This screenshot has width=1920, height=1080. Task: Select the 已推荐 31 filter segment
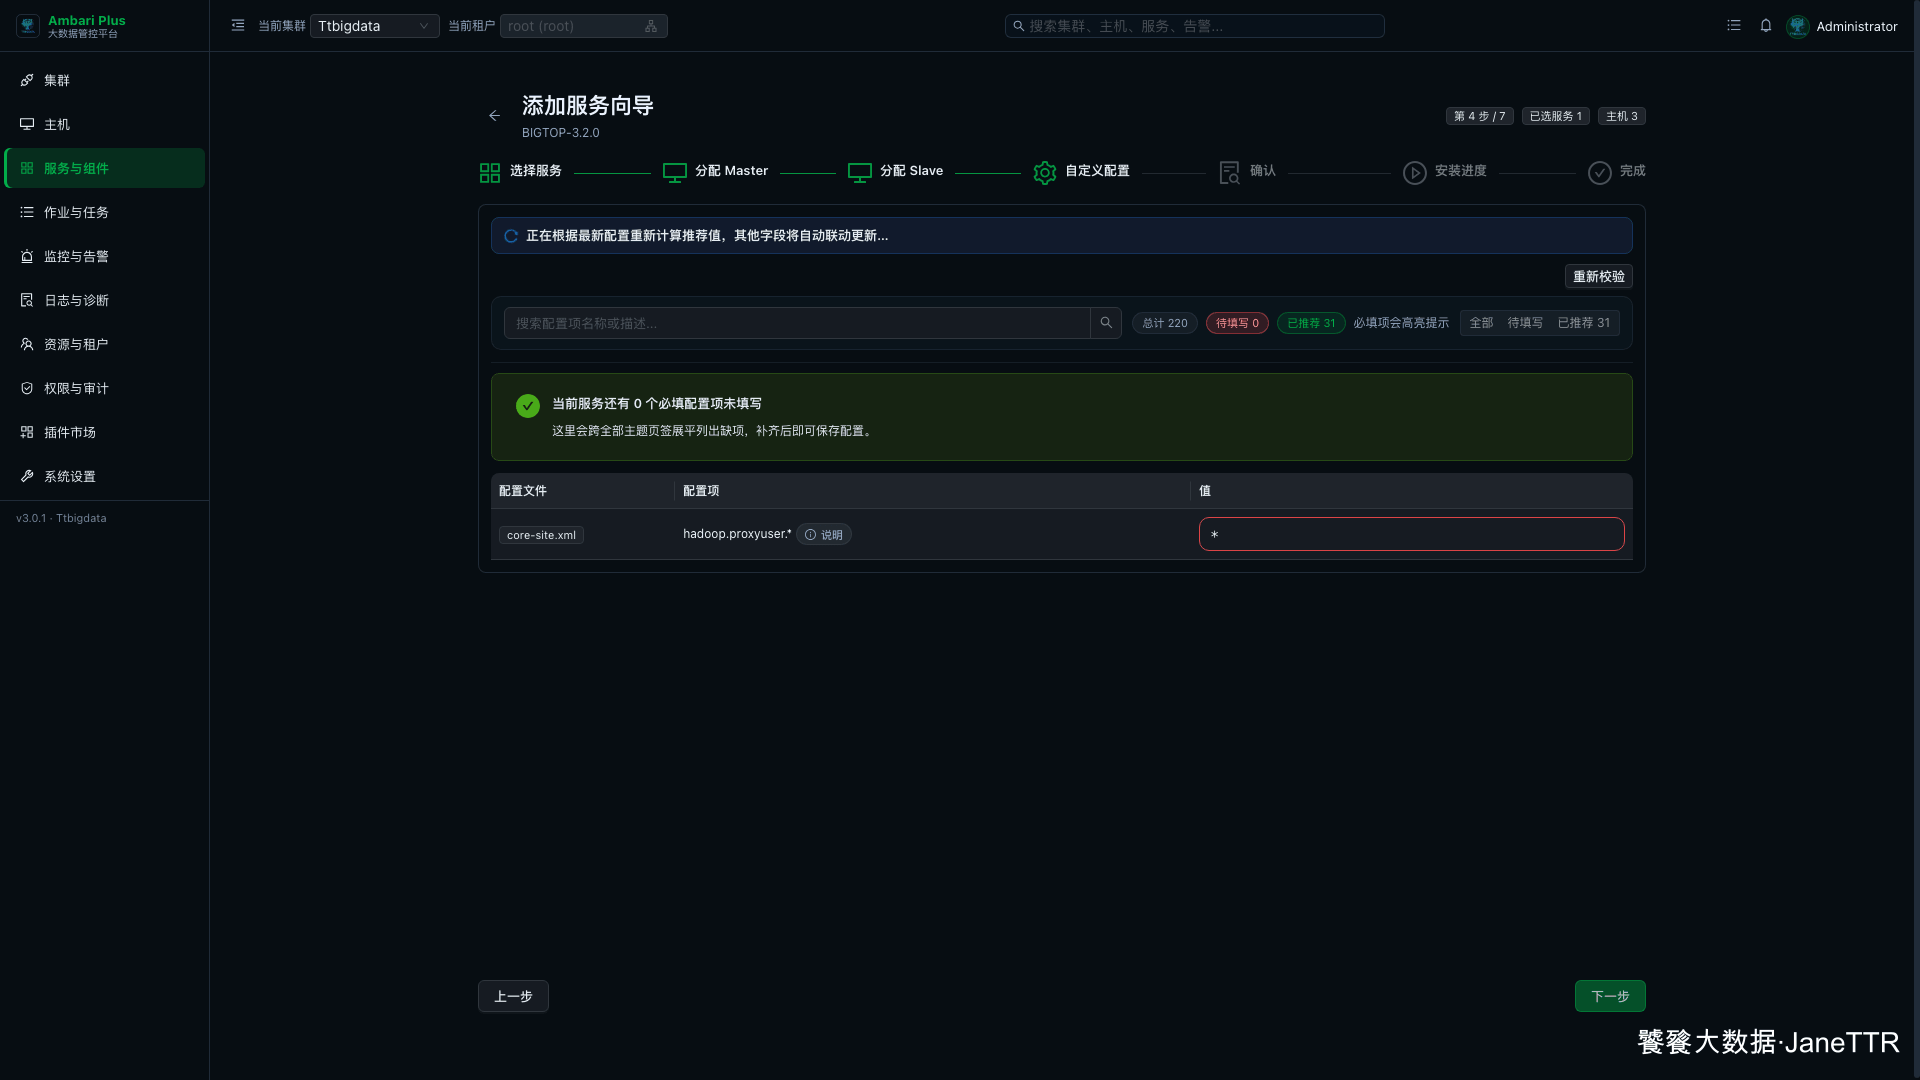coord(1584,323)
